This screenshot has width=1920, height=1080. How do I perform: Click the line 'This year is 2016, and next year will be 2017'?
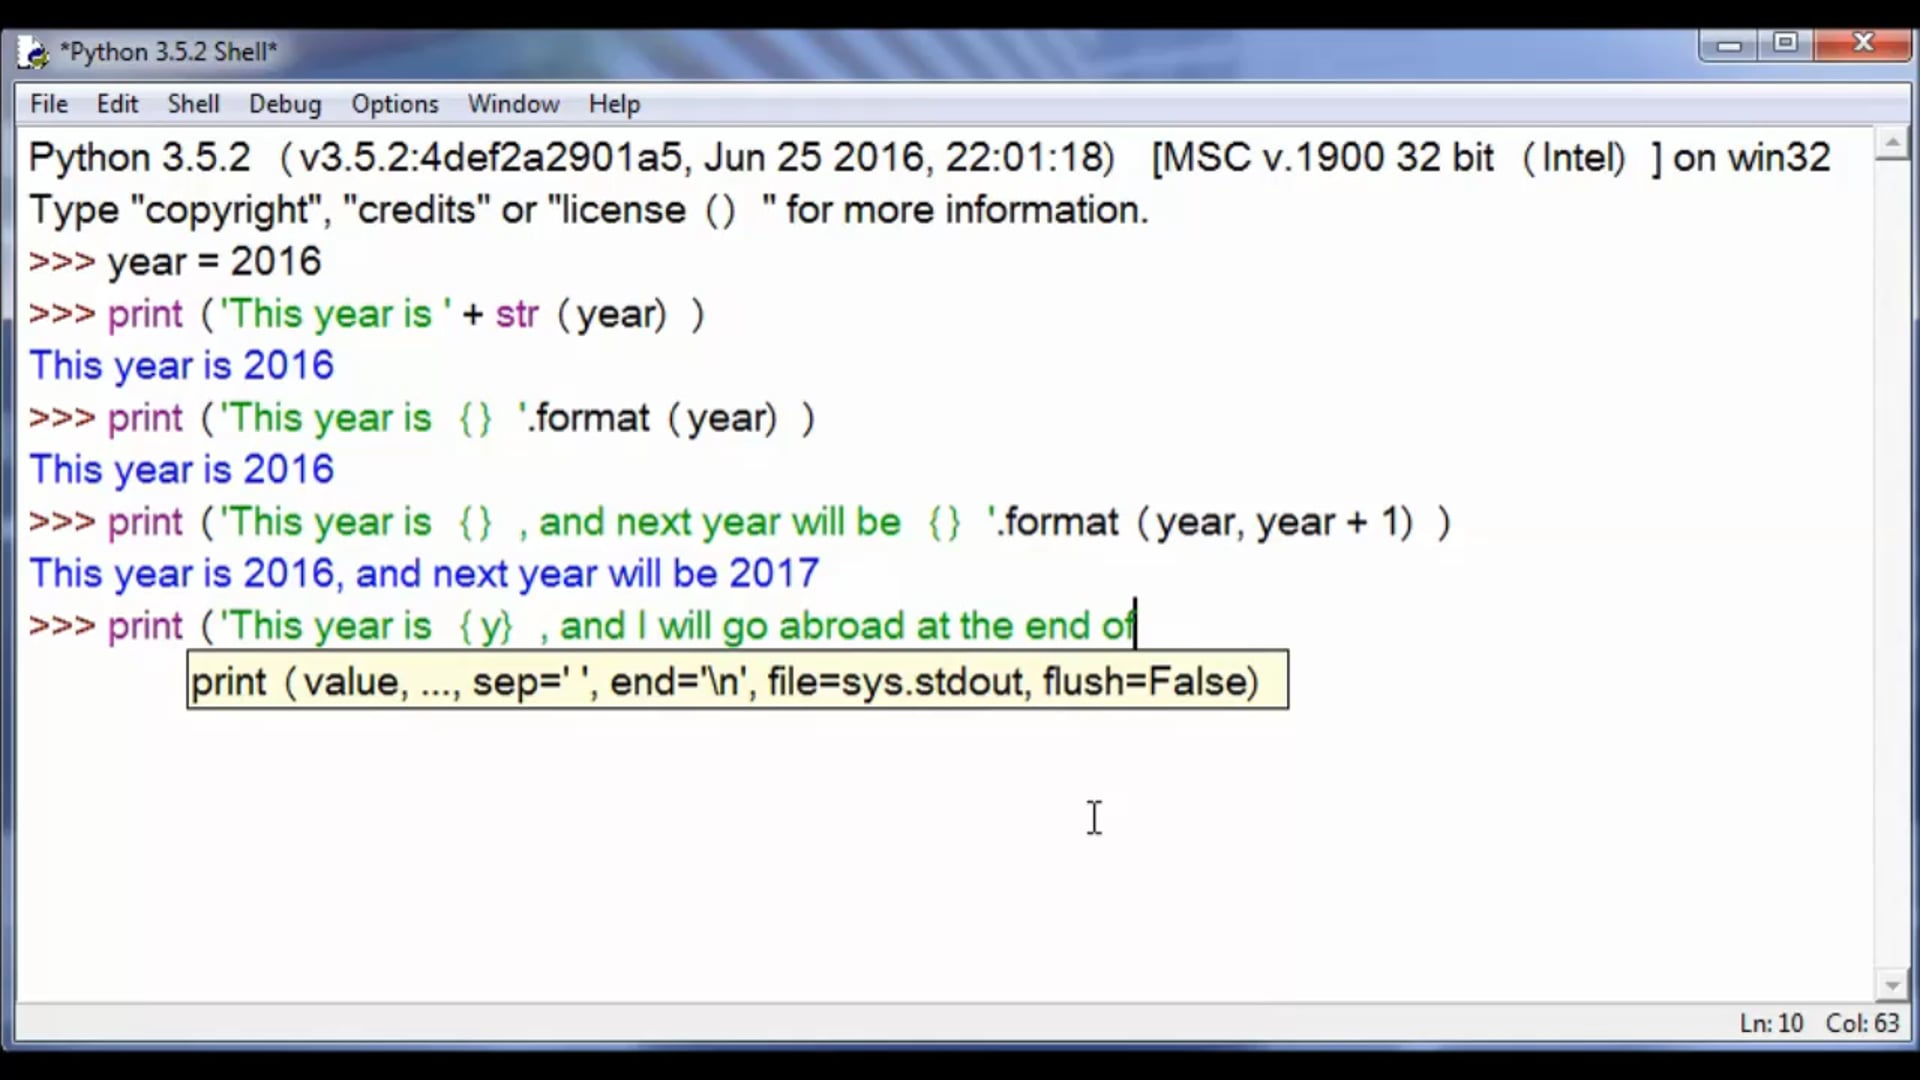(x=423, y=573)
